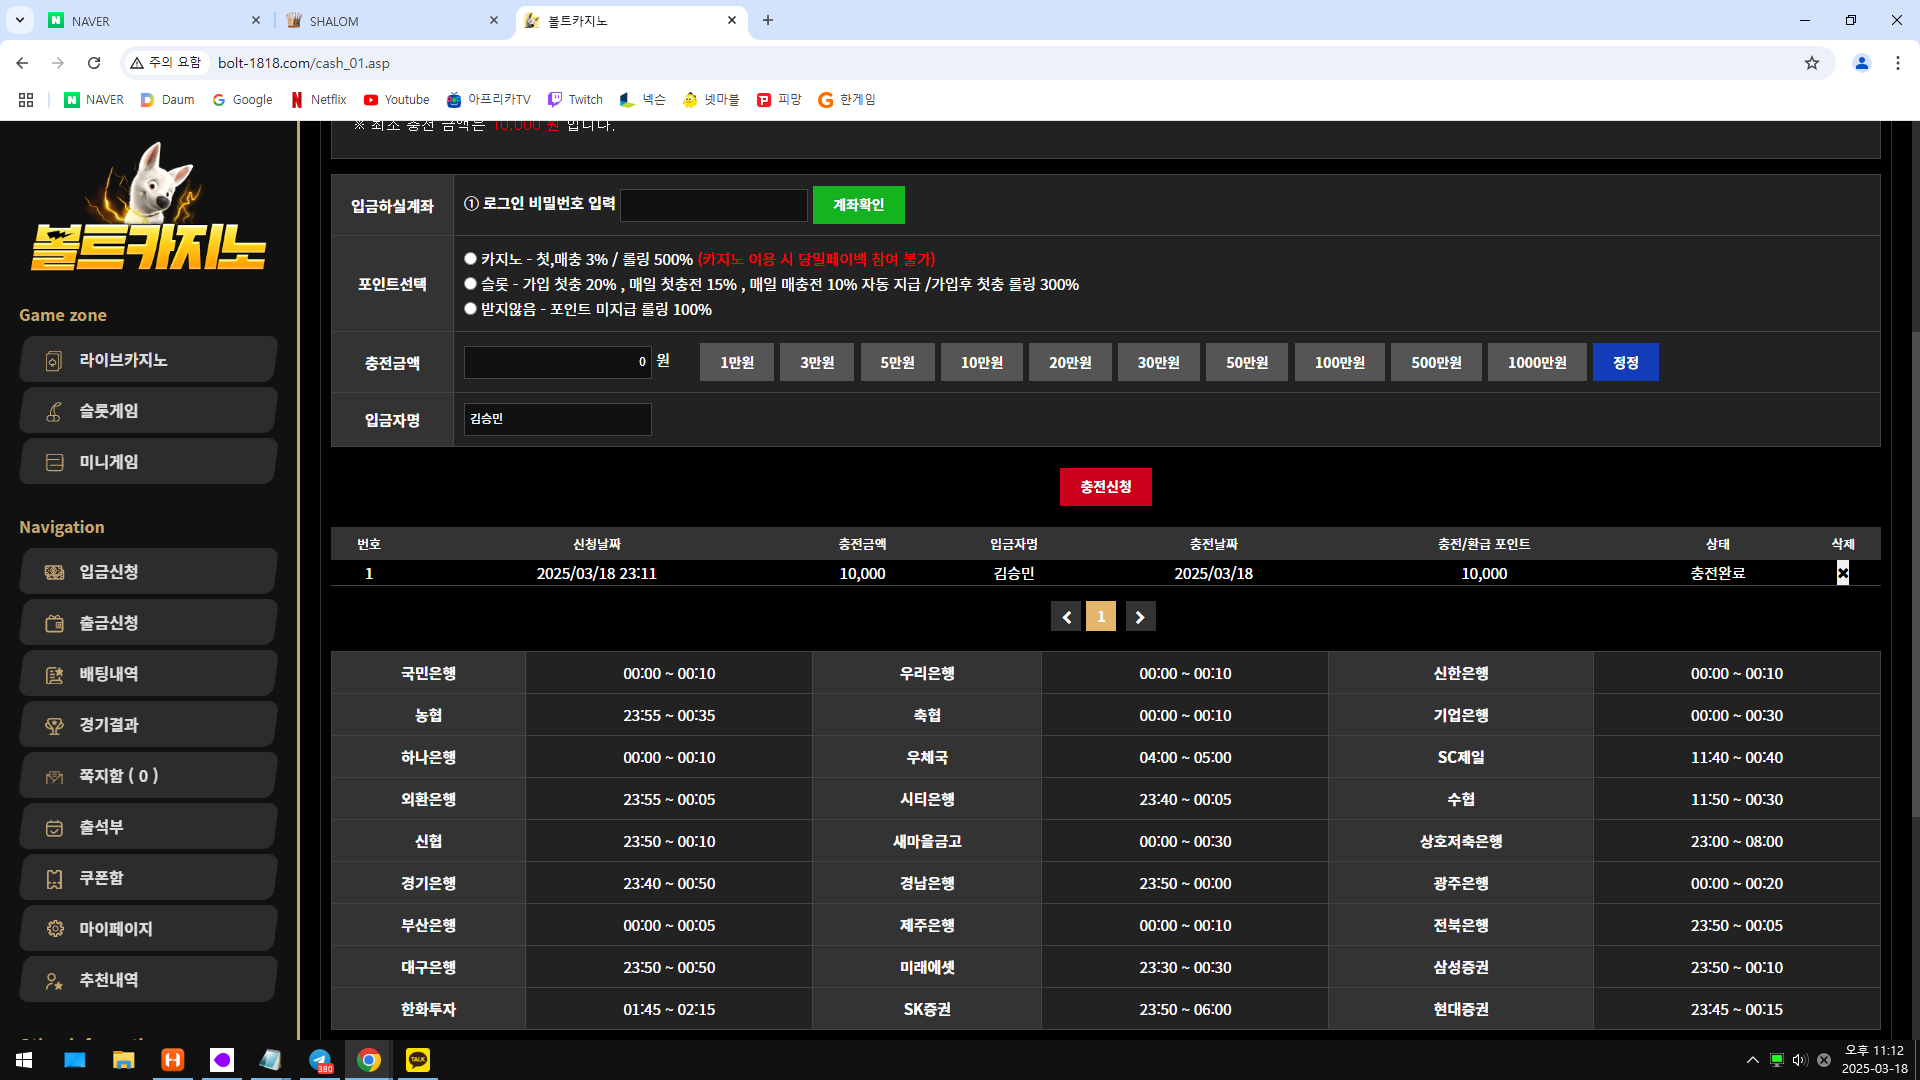Delete deposit record with X icon
Screen dimensions: 1920x1080
[1842, 573]
